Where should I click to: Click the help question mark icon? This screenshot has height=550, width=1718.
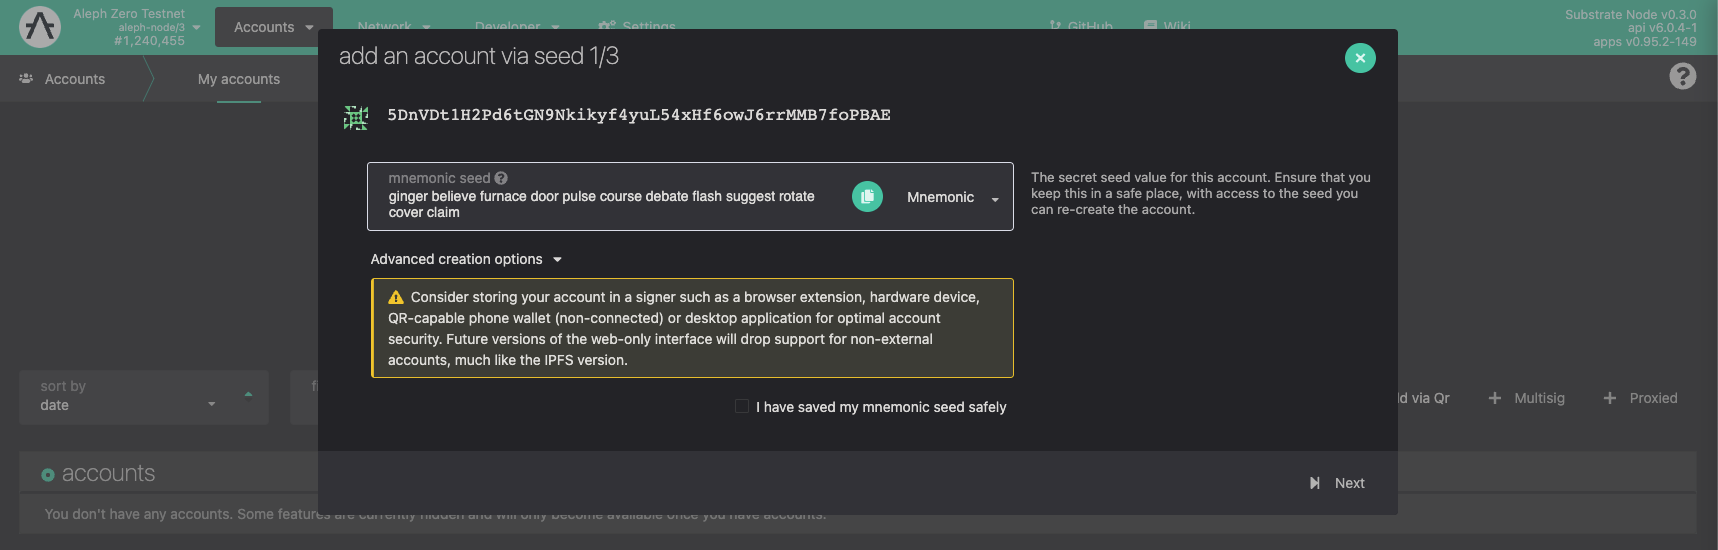click(1682, 77)
